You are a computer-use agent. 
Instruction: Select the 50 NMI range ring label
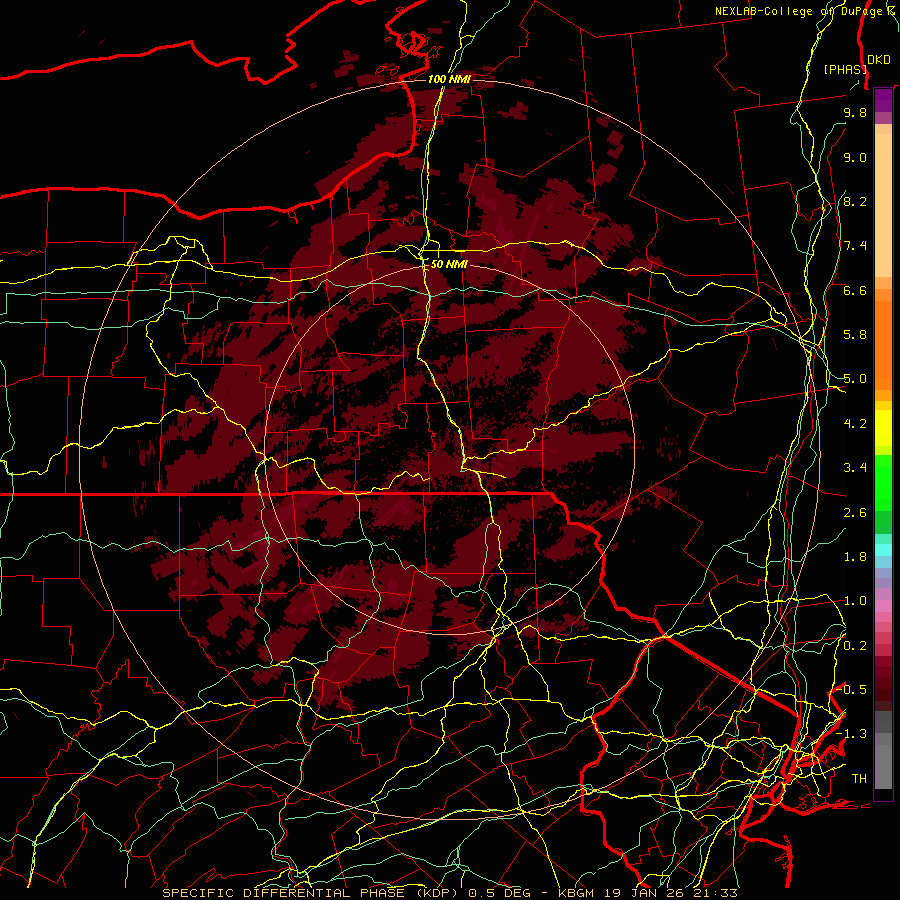tap(449, 264)
